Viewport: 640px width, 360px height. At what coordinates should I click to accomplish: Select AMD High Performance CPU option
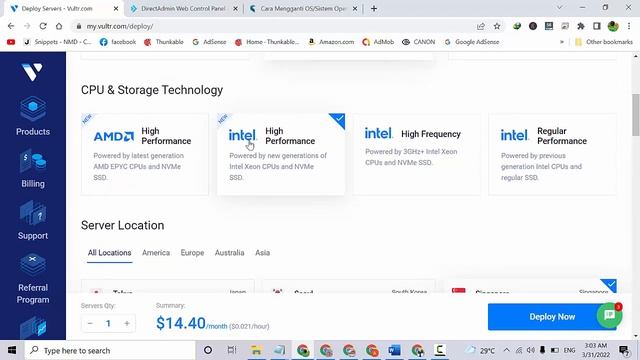pos(145,154)
